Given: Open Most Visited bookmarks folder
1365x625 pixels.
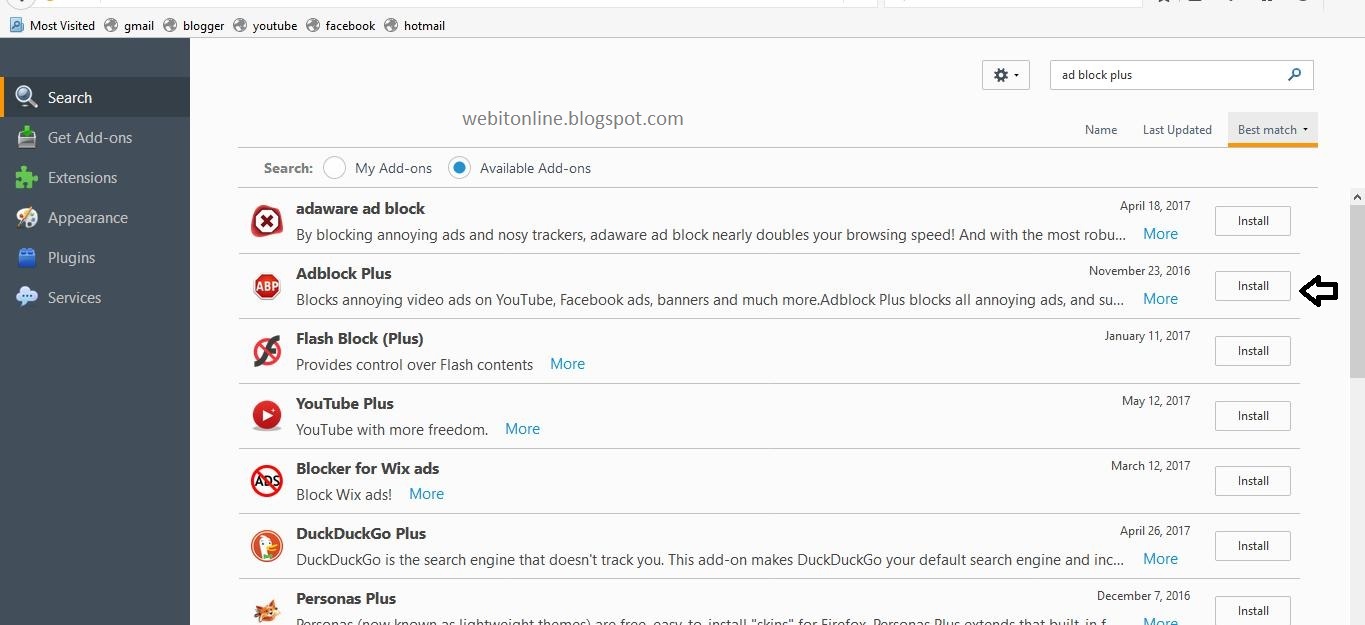Looking at the screenshot, I should pyautogui.click(x=52, y=25).
